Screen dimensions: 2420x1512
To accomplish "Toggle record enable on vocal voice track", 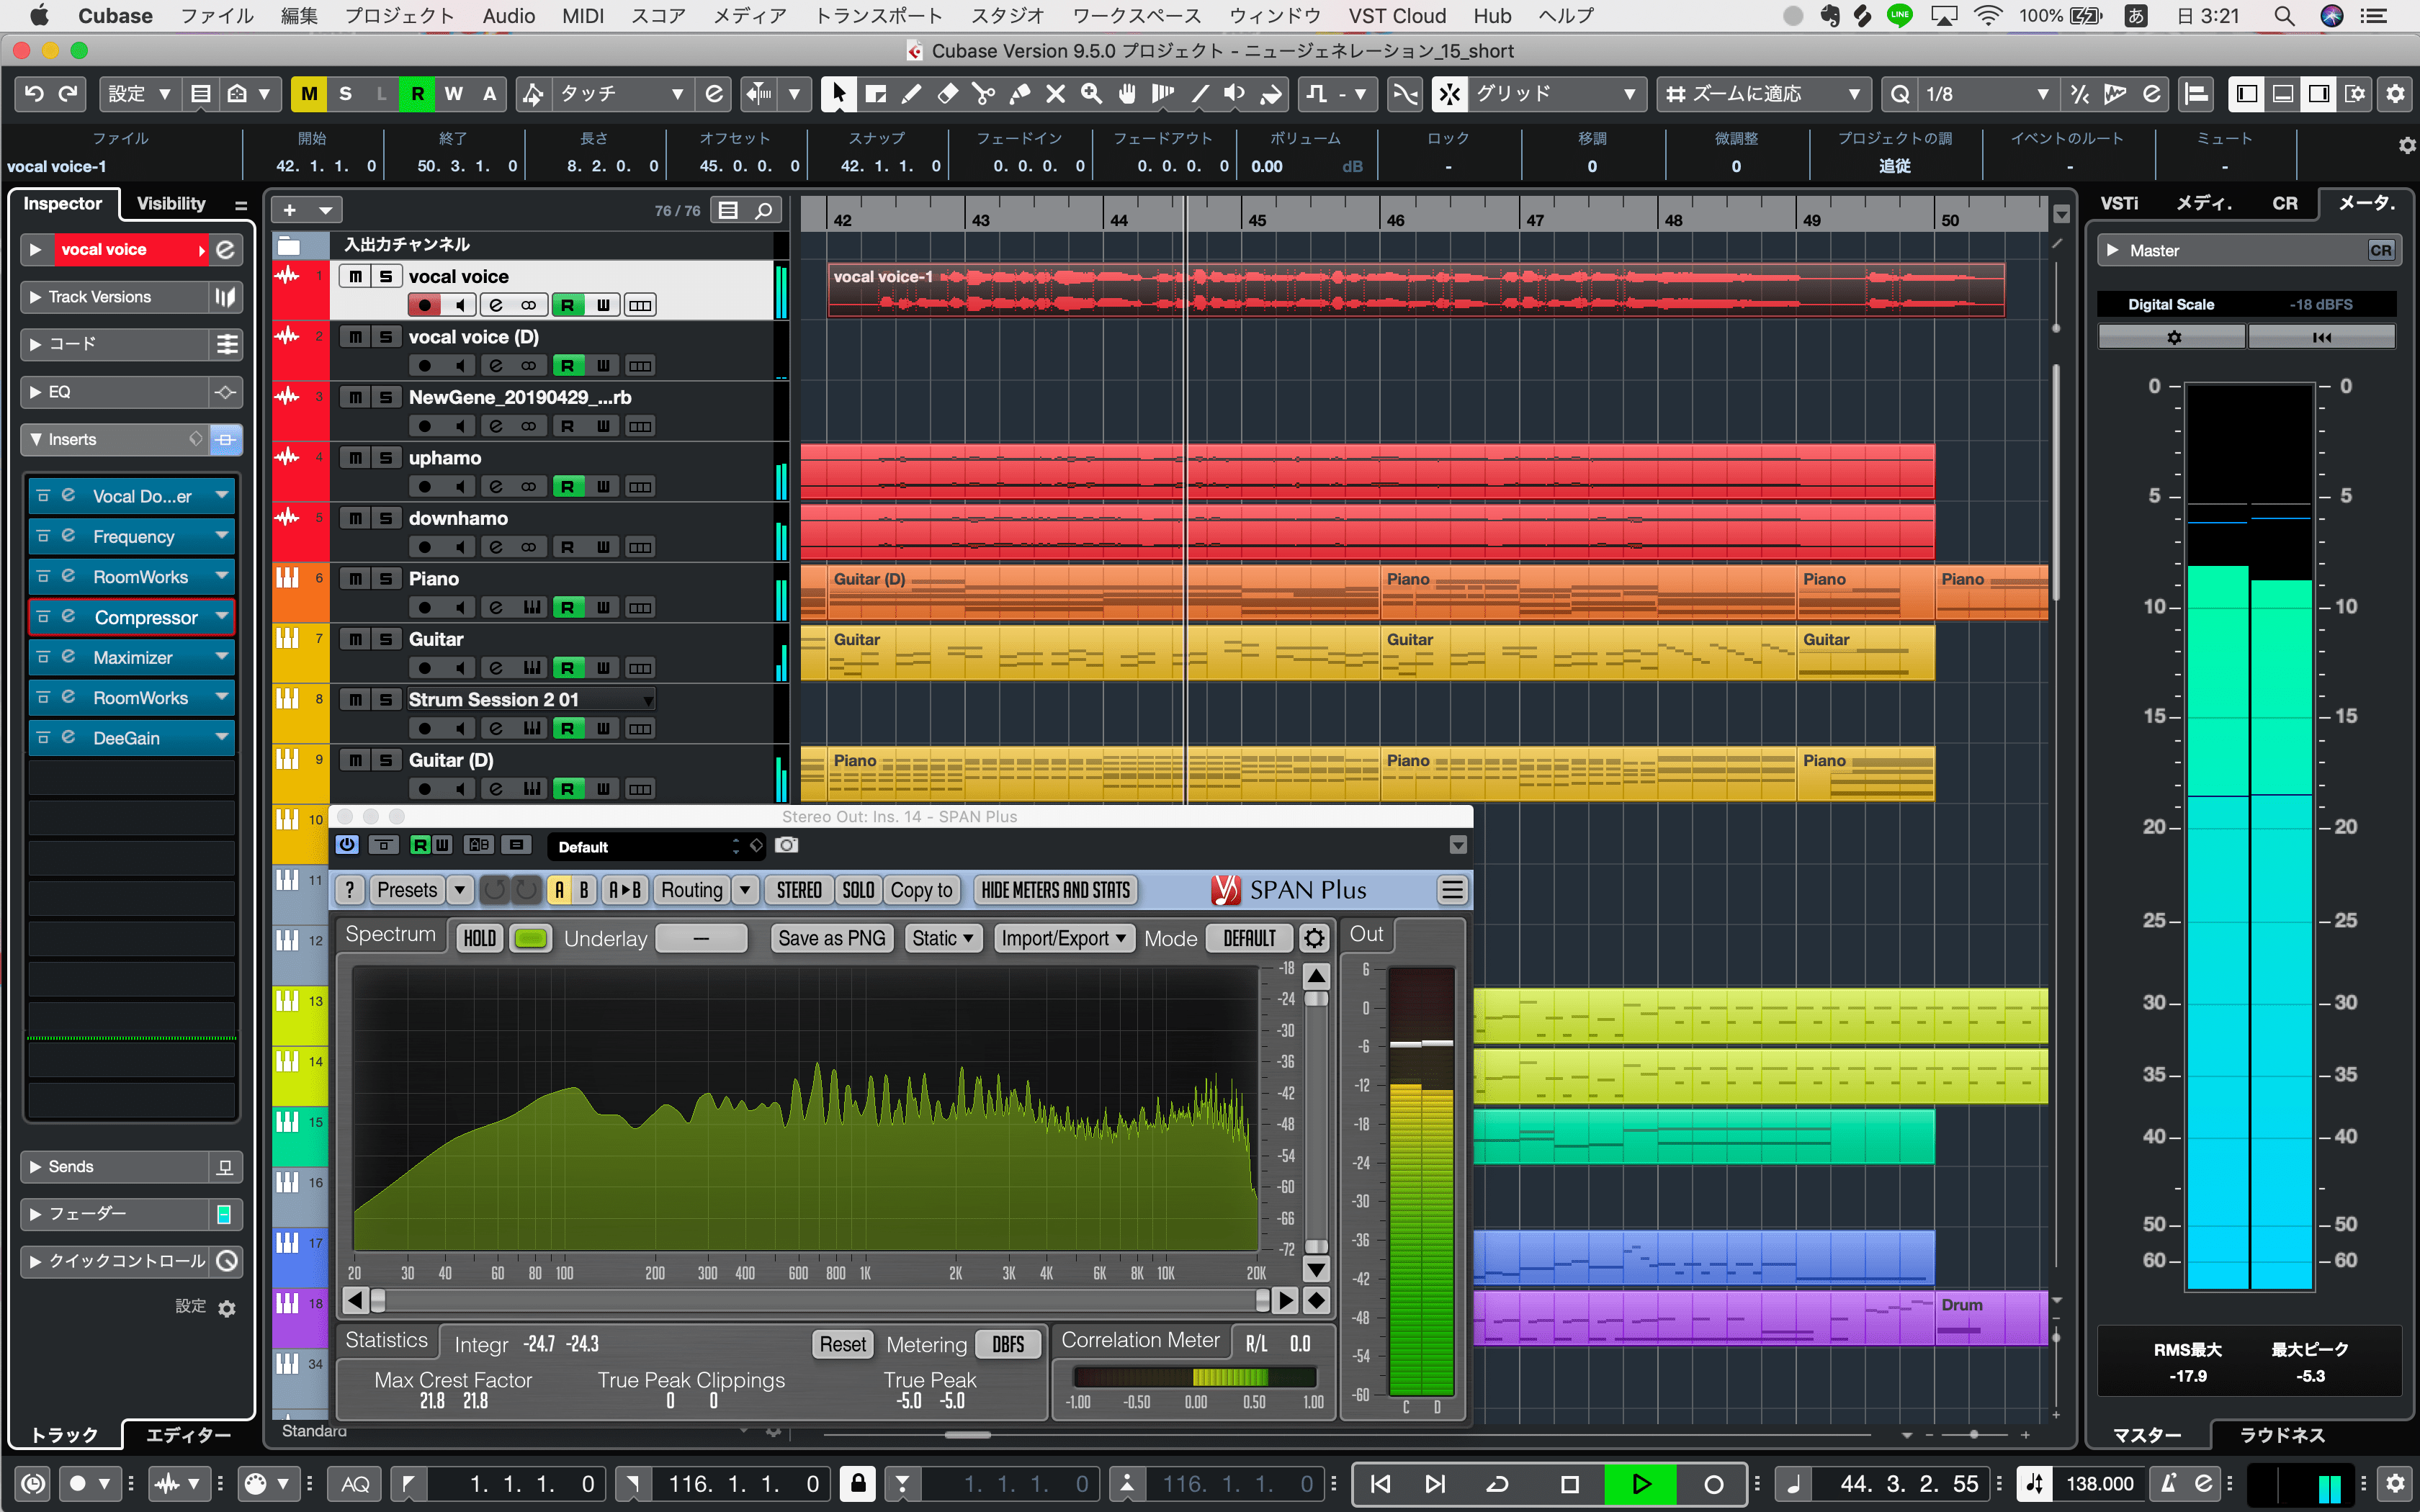I will coord(424,305).
